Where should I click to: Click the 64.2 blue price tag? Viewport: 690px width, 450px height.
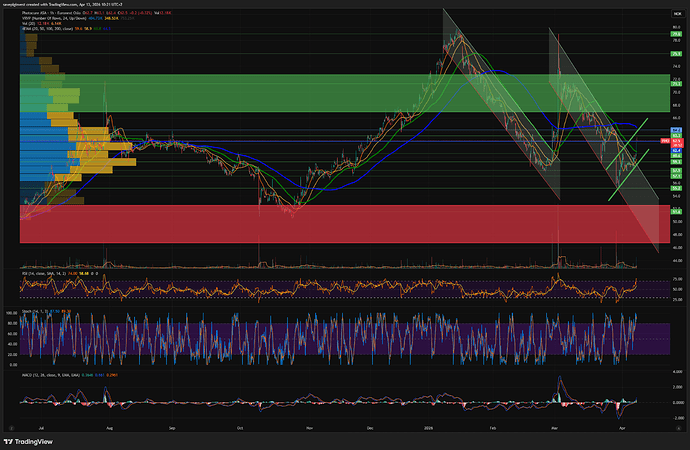click(x=676, y=131)
